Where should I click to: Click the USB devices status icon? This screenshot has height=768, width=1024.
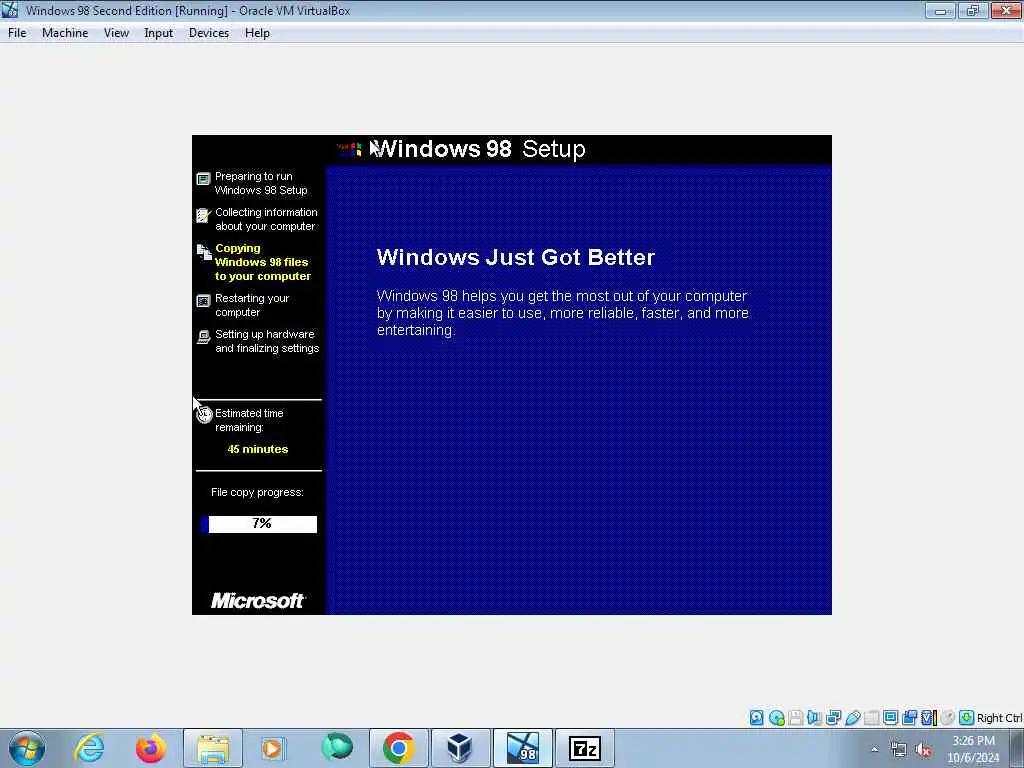852,718
